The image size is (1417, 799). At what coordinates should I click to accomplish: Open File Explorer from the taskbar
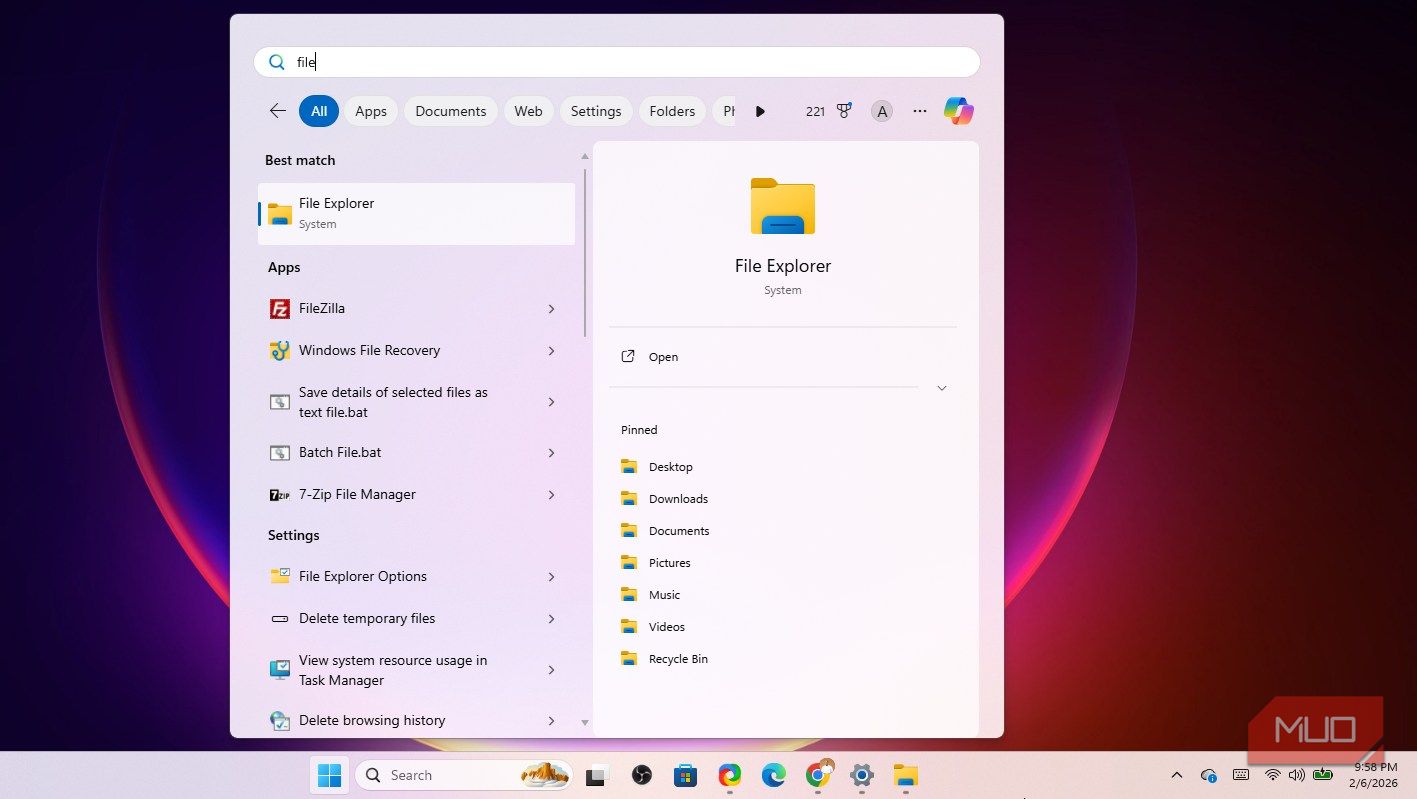pyautogui.click(x=906, y=775)
